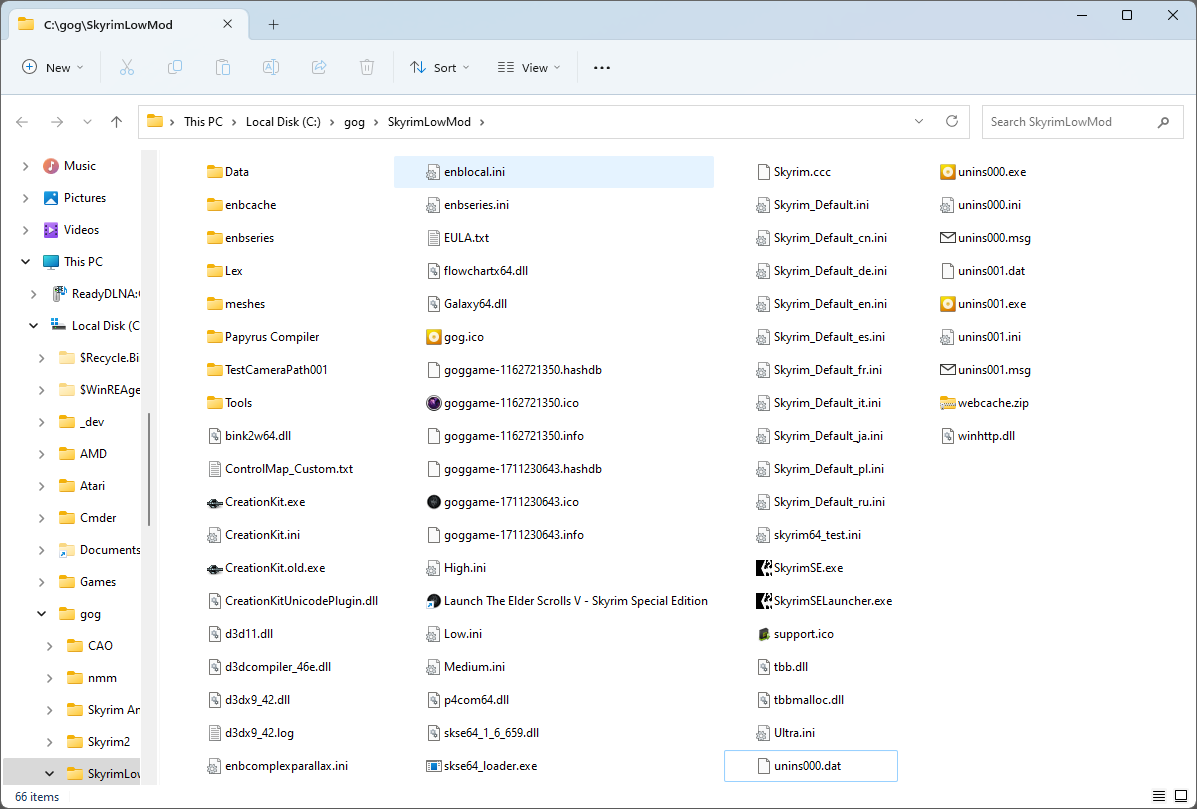Switch to large icons view in status bar
Viewport: 1197px width, 809px height.
tap(1181, 796)
